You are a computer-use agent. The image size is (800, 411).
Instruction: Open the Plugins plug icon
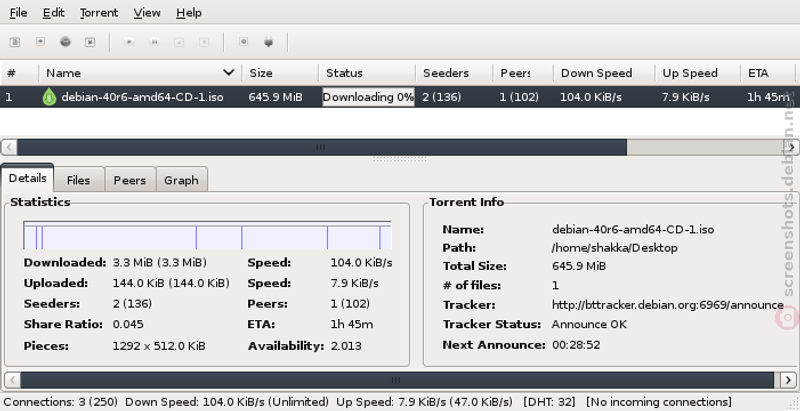coord(269,42)
